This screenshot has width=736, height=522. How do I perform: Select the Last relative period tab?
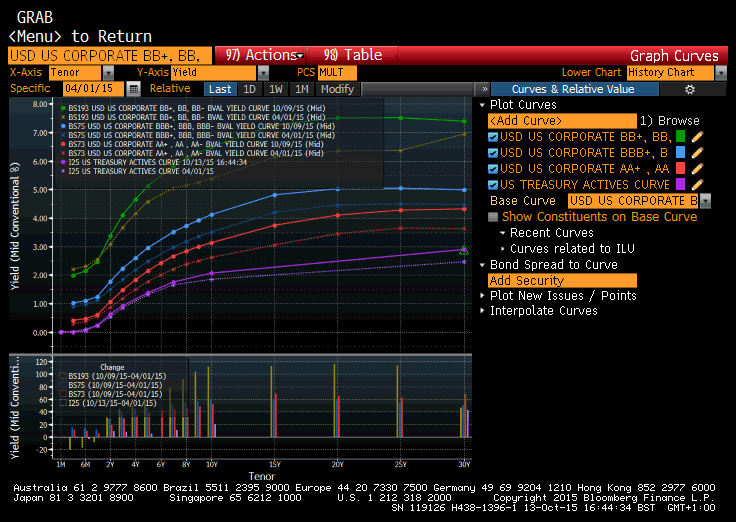pos(220,89)
